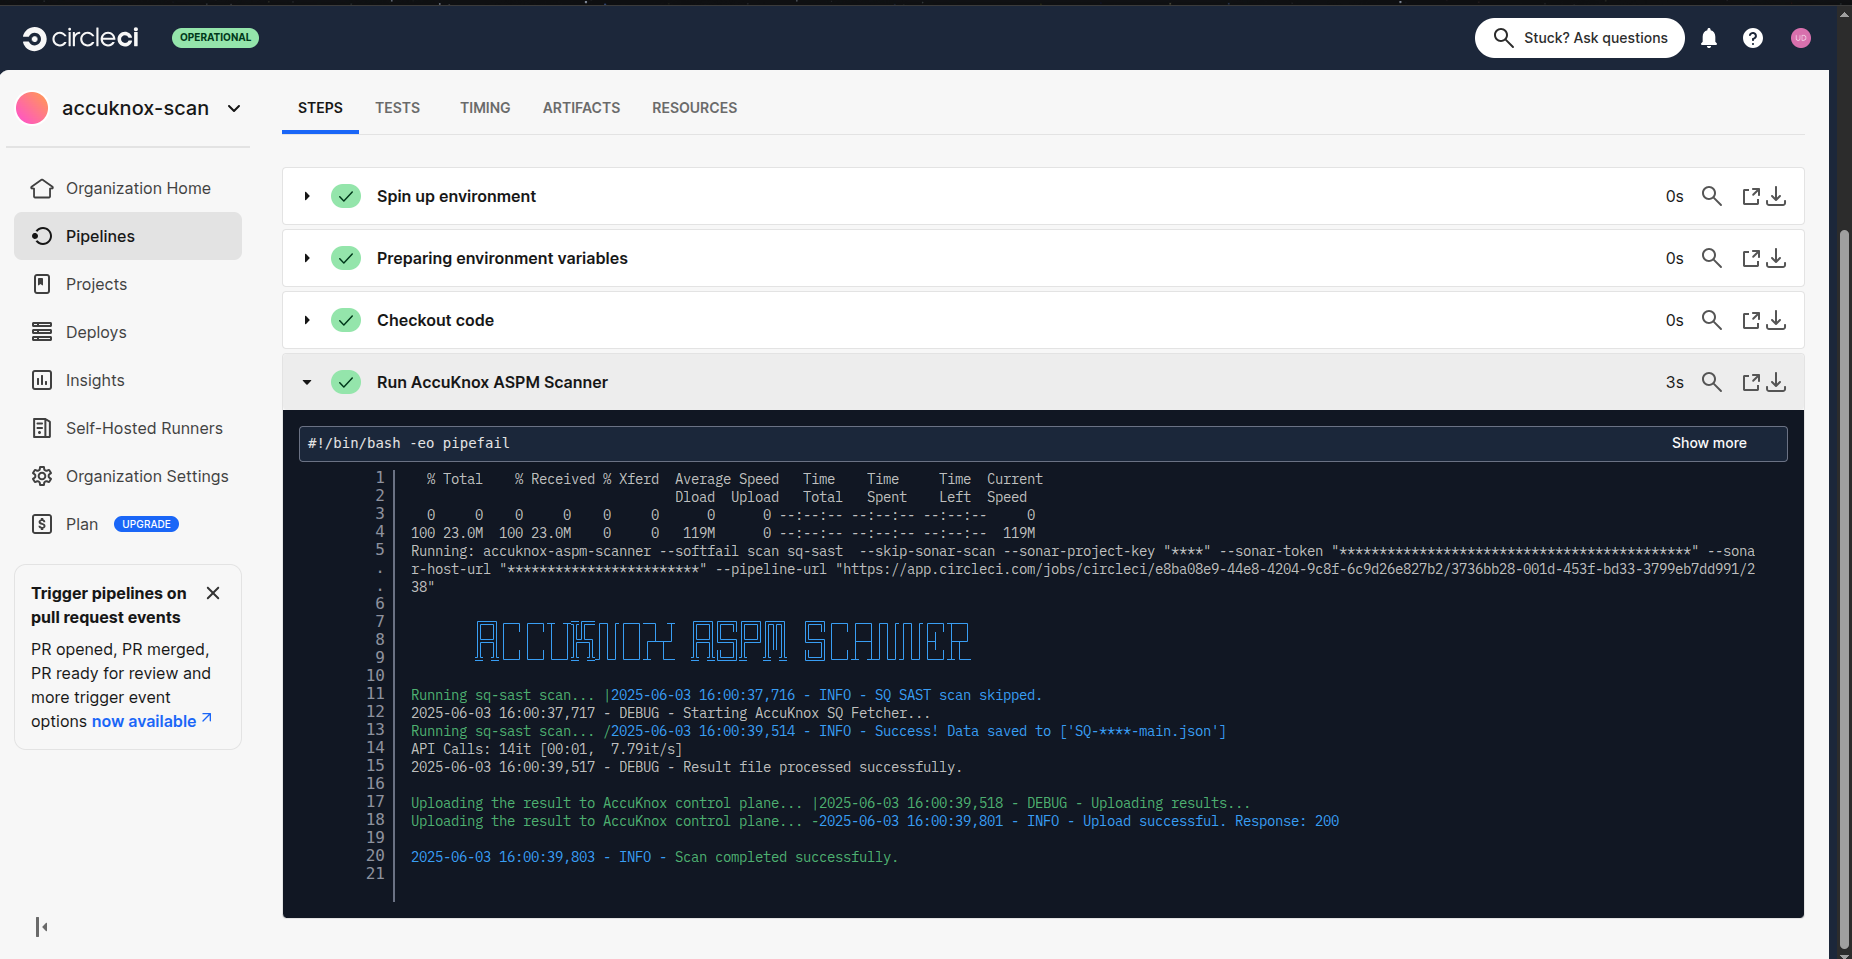
Task: Open Preparing environment variables output in new tab
Action: 1751,258
